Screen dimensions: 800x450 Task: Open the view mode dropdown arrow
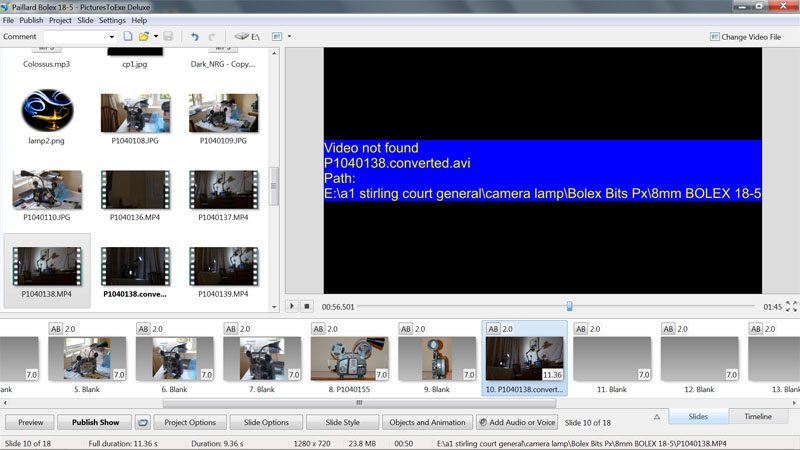(289, 36)
